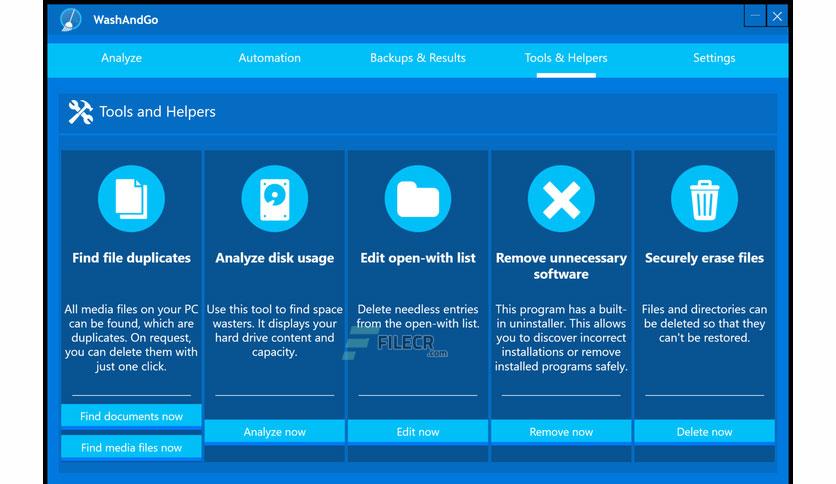Launch uninstaller with Remove now
836x484 pixels.
point(561,432)
